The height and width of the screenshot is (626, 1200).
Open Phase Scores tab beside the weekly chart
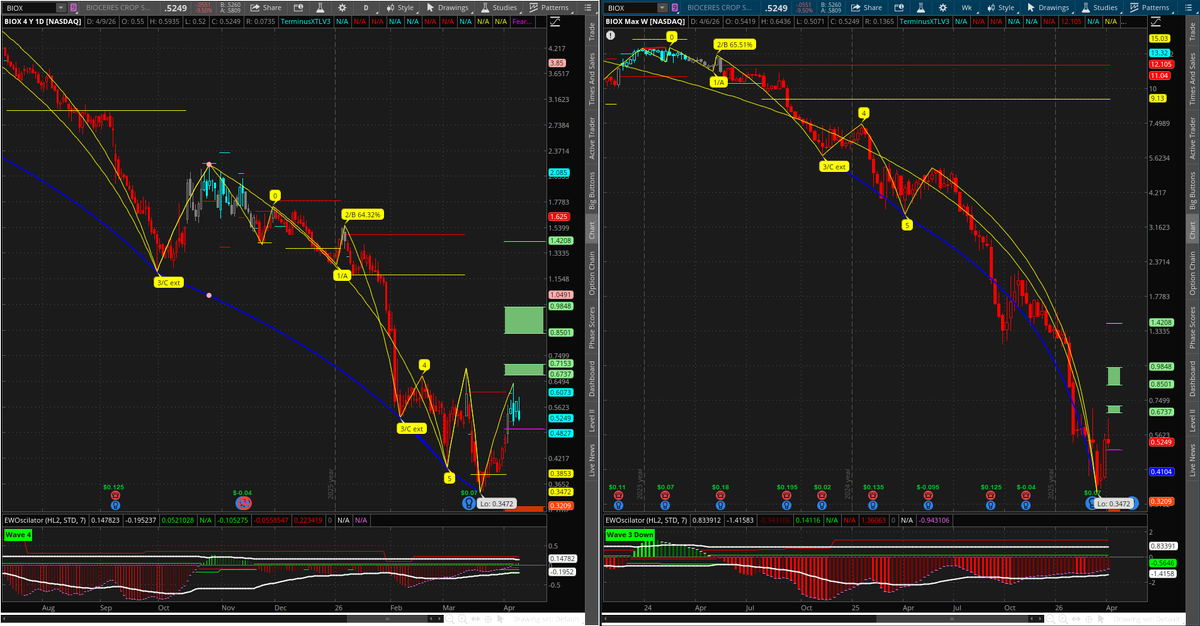tap(1191, 327)
